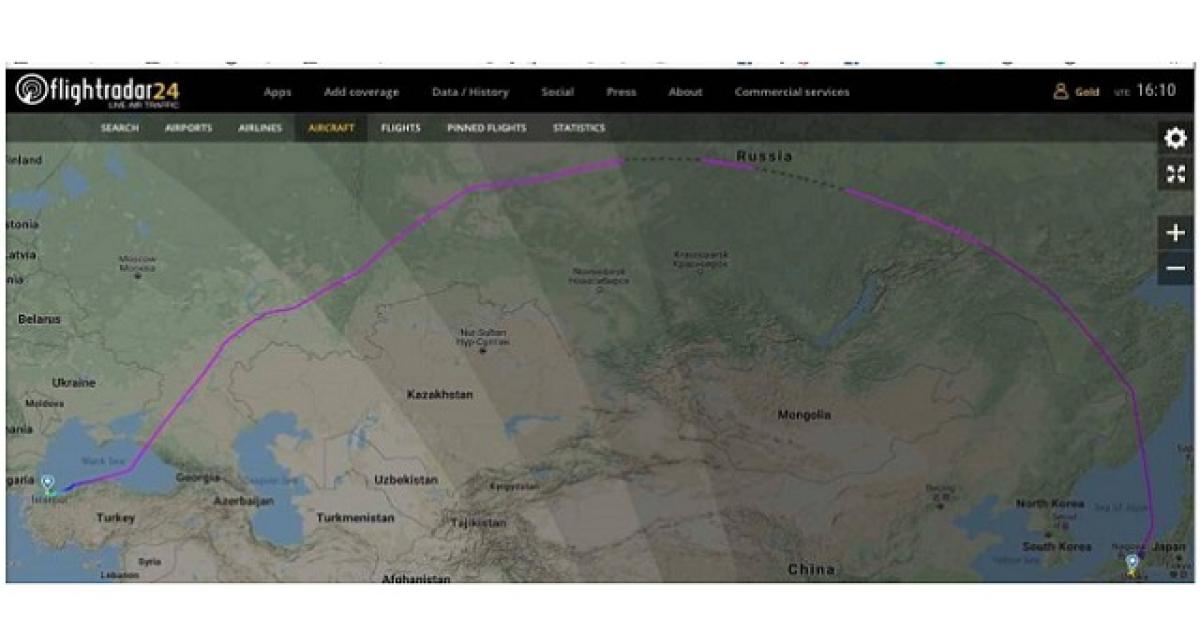Open the About link
The width and height of the screenshot is (1200, 640).
pos(685,92)
